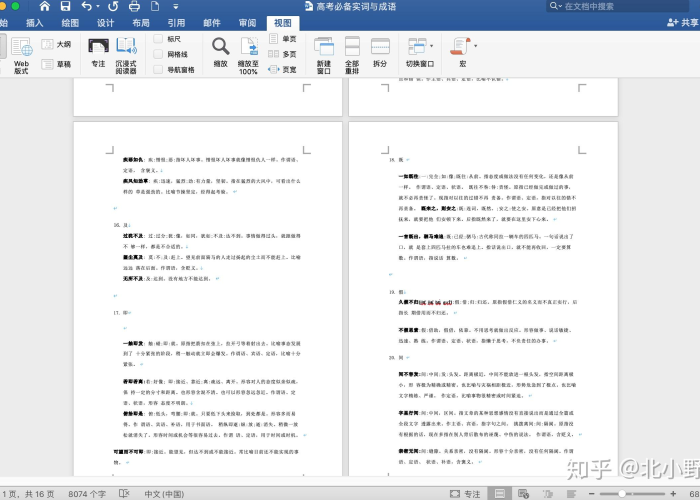Open the 绘图 ribbon tab
This screenshot has height=500, width=700.
tap(70, 23)
